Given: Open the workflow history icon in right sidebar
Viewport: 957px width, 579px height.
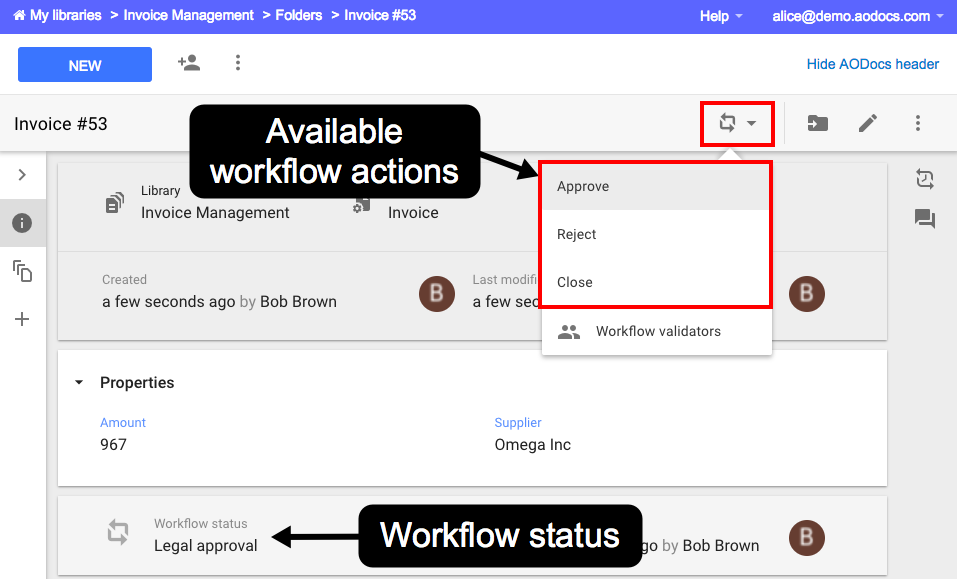Looking at the screenshot, I should tap(925, 179).
